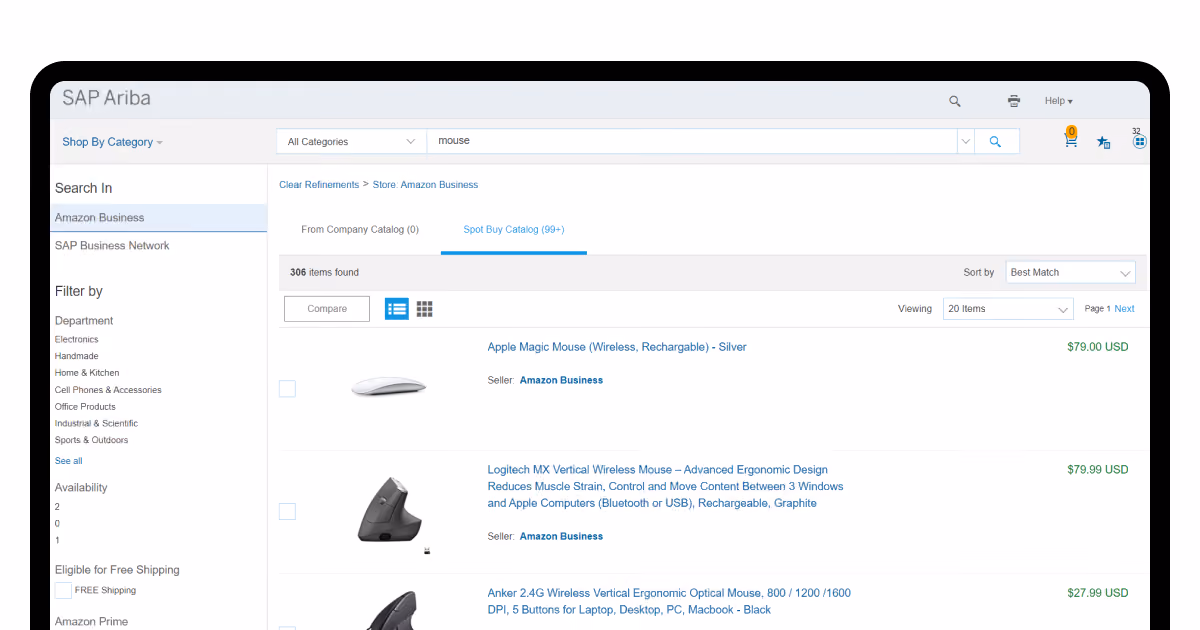Select Amazon Business under Search In

coord(159,218)
